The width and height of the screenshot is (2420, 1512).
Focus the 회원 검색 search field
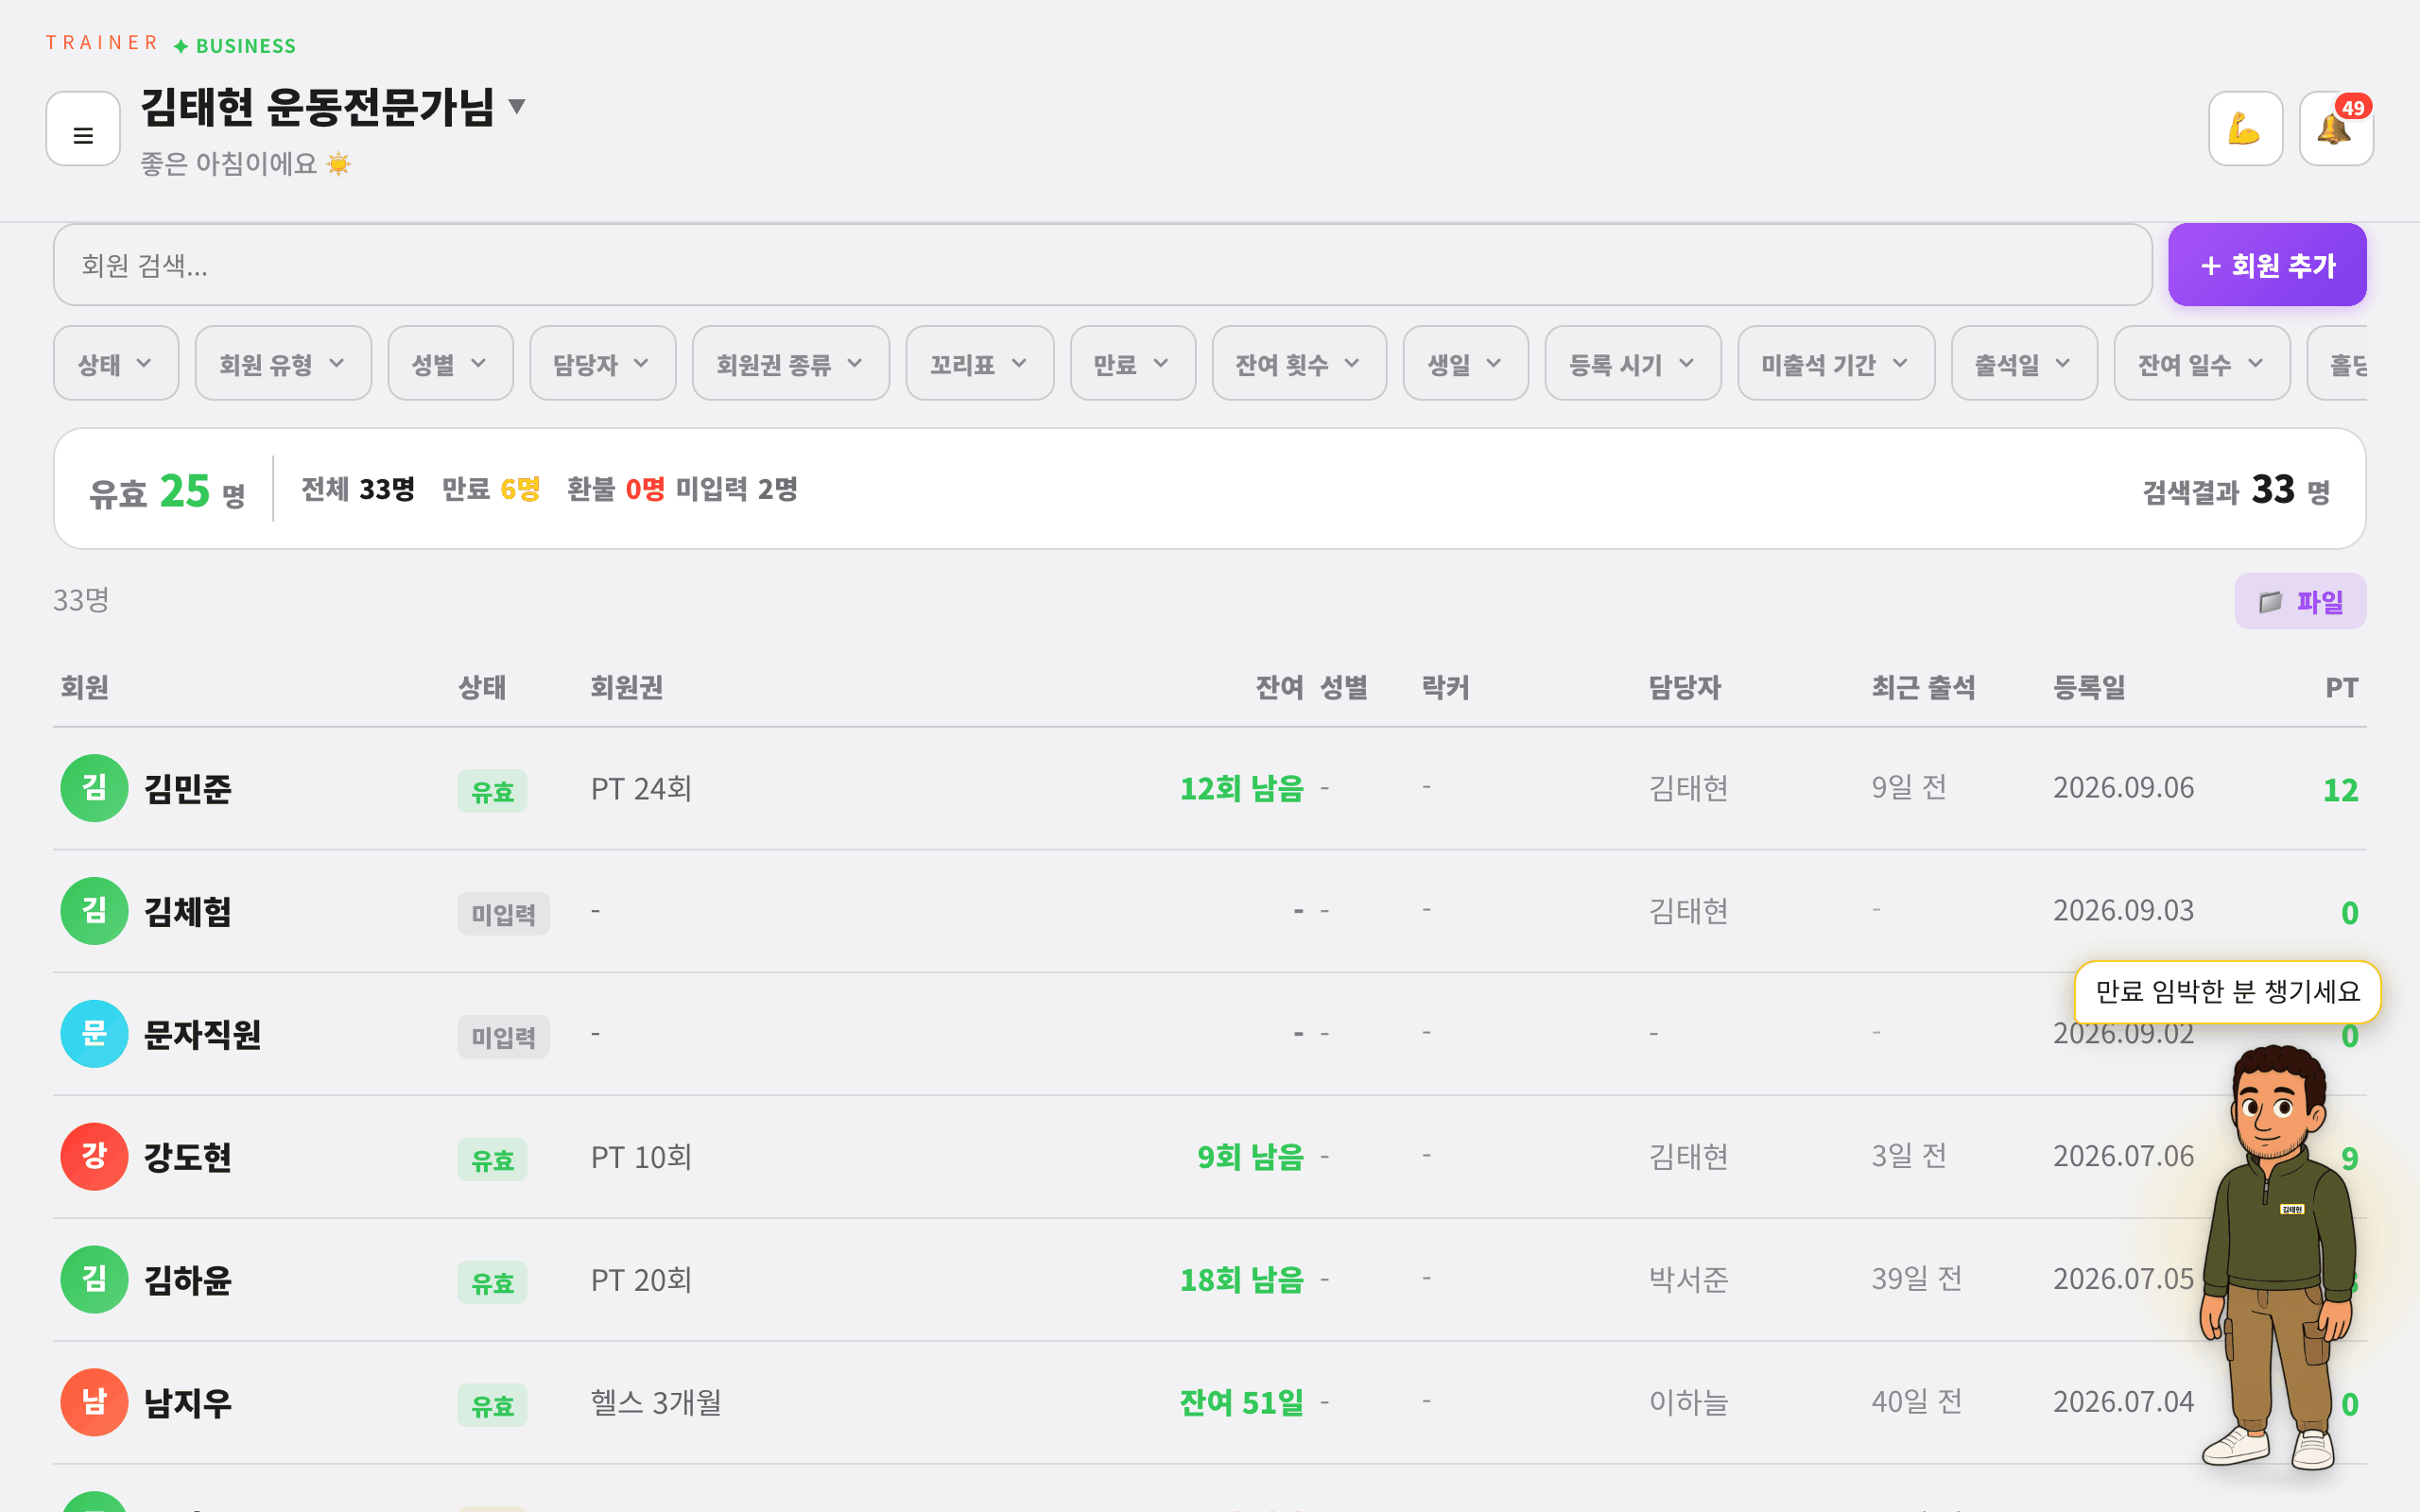click(1102, 265)
